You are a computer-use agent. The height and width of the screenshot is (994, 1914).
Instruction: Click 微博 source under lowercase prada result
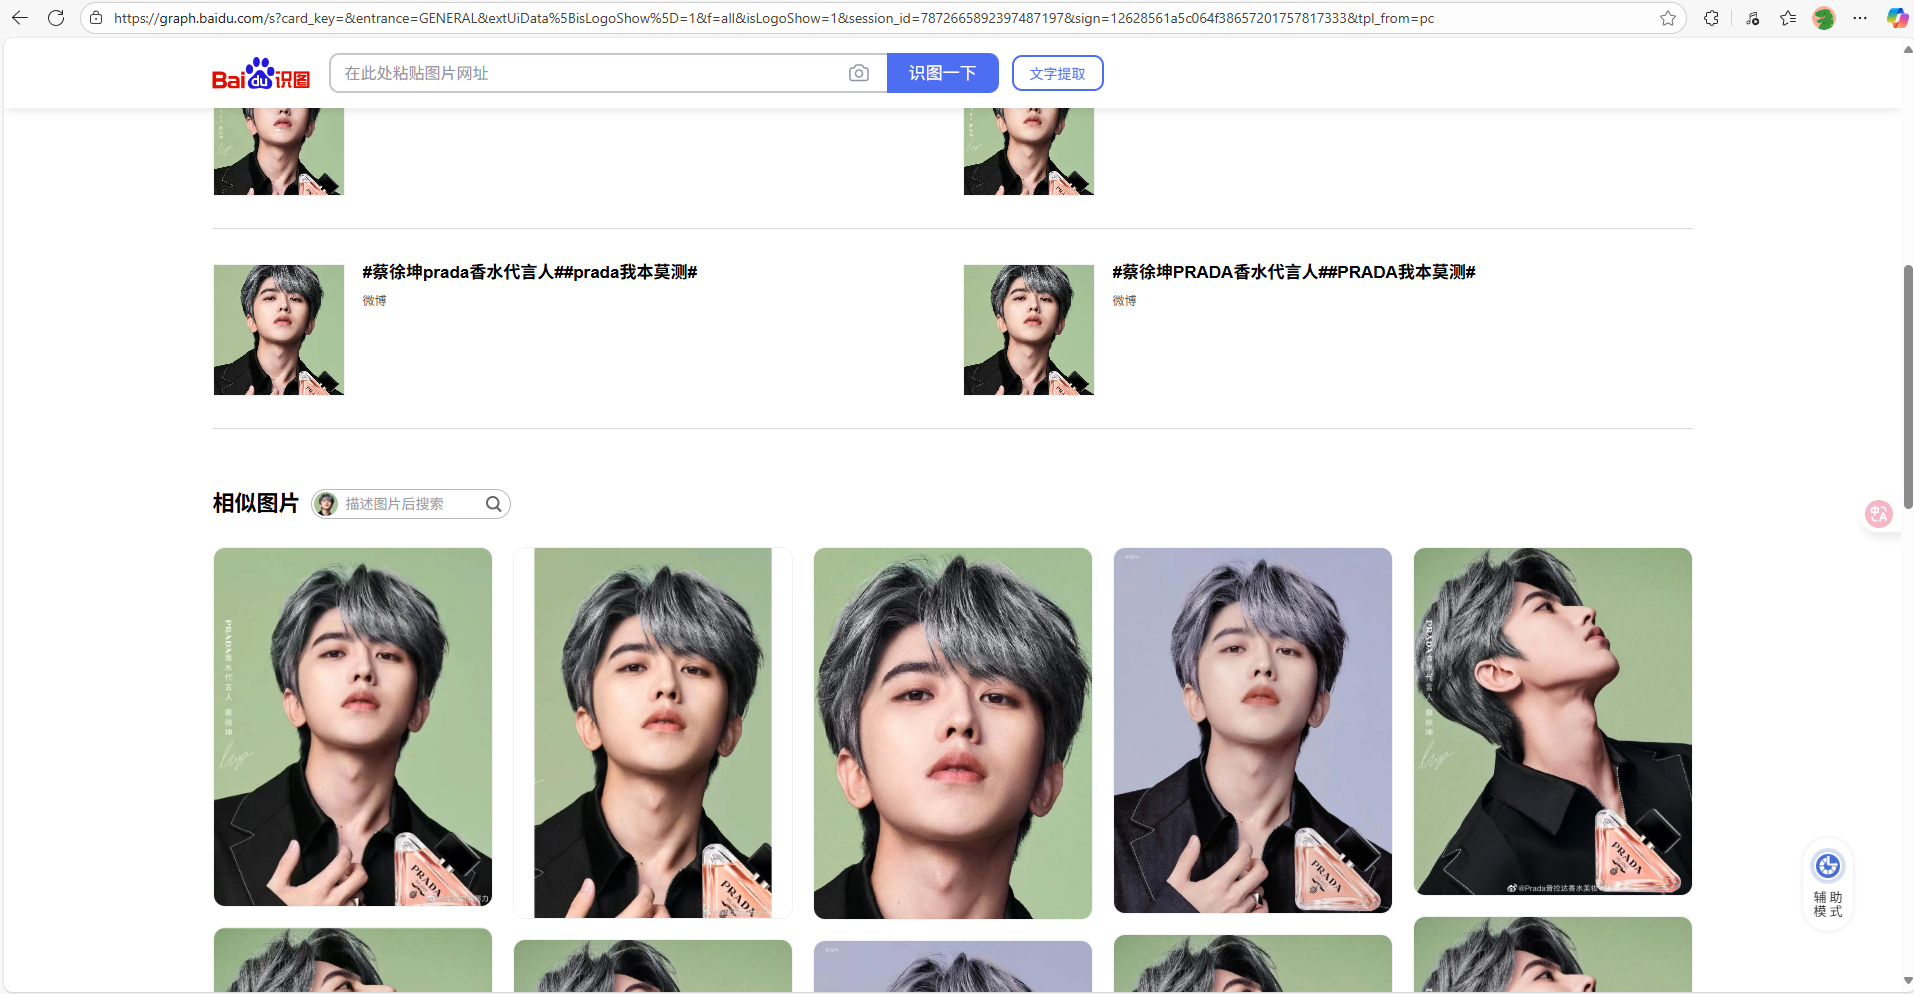(x=374, y=301)
